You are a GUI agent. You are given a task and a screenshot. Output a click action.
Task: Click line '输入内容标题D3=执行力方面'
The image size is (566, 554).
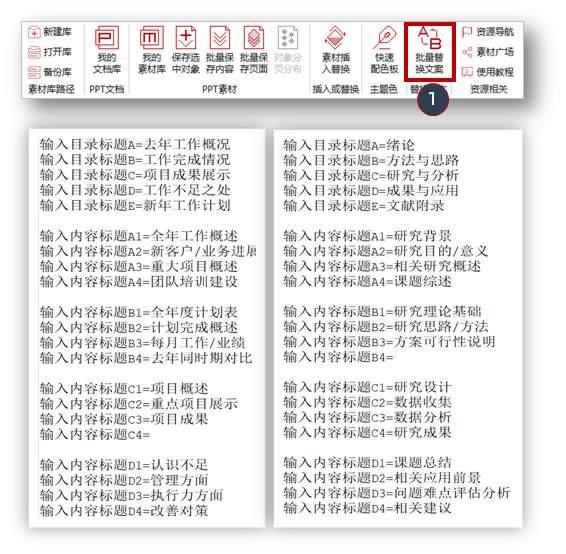[x=131, y=495]
